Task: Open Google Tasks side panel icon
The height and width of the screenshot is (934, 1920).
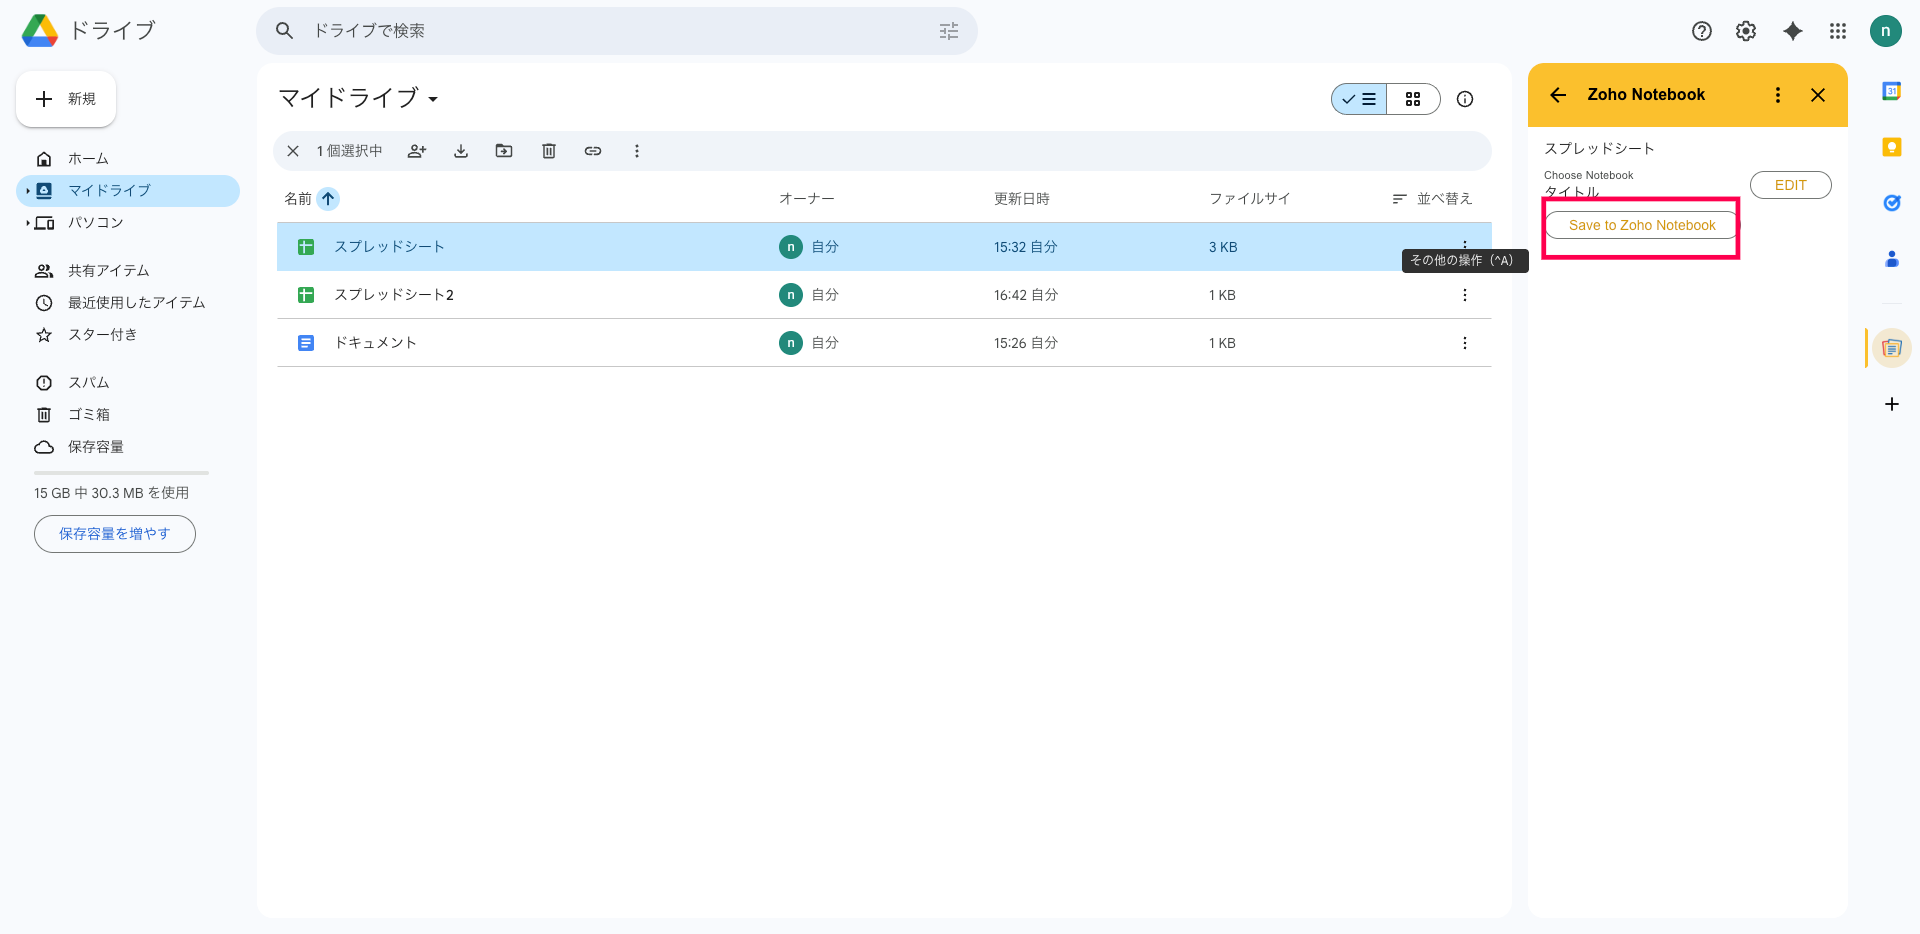Action: [x=1891, y=203]
